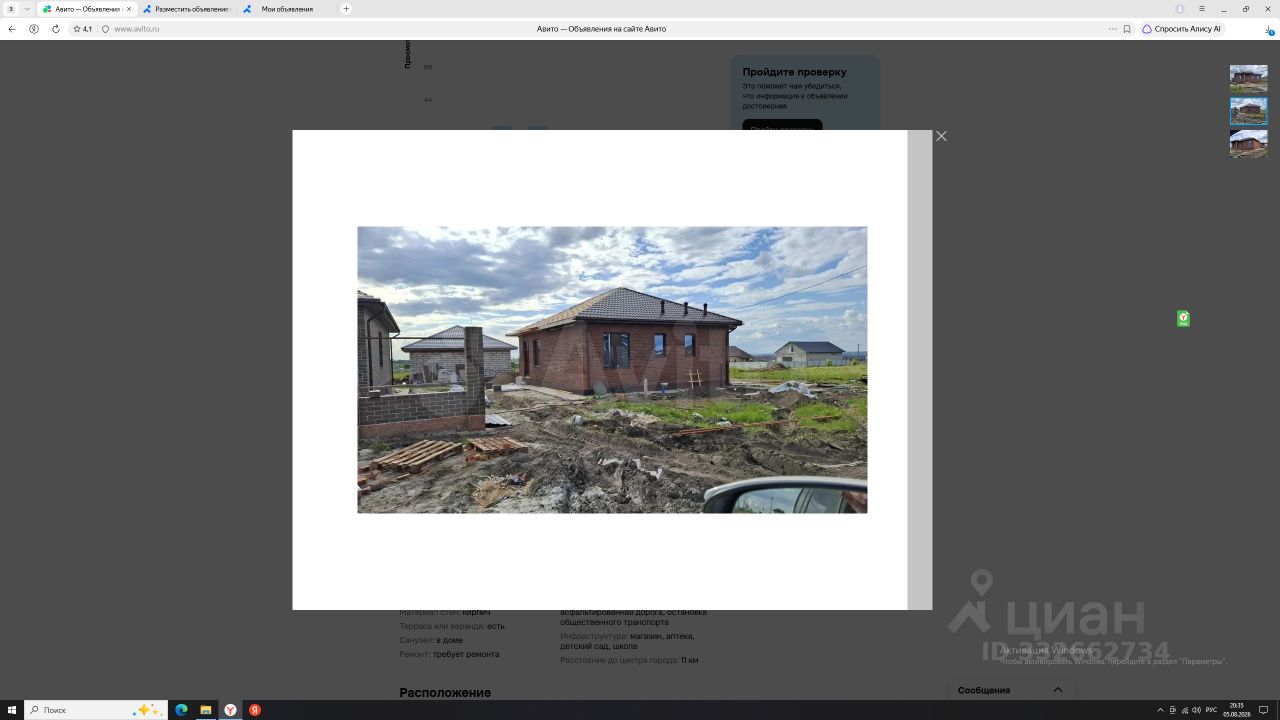Open File Explorer from the taskbar
1280x720 pixels.
click(x=206, y=710)
